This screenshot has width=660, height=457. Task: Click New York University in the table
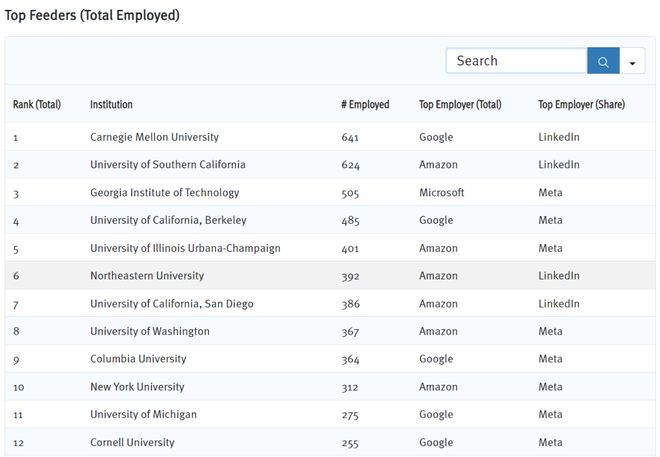137,387
